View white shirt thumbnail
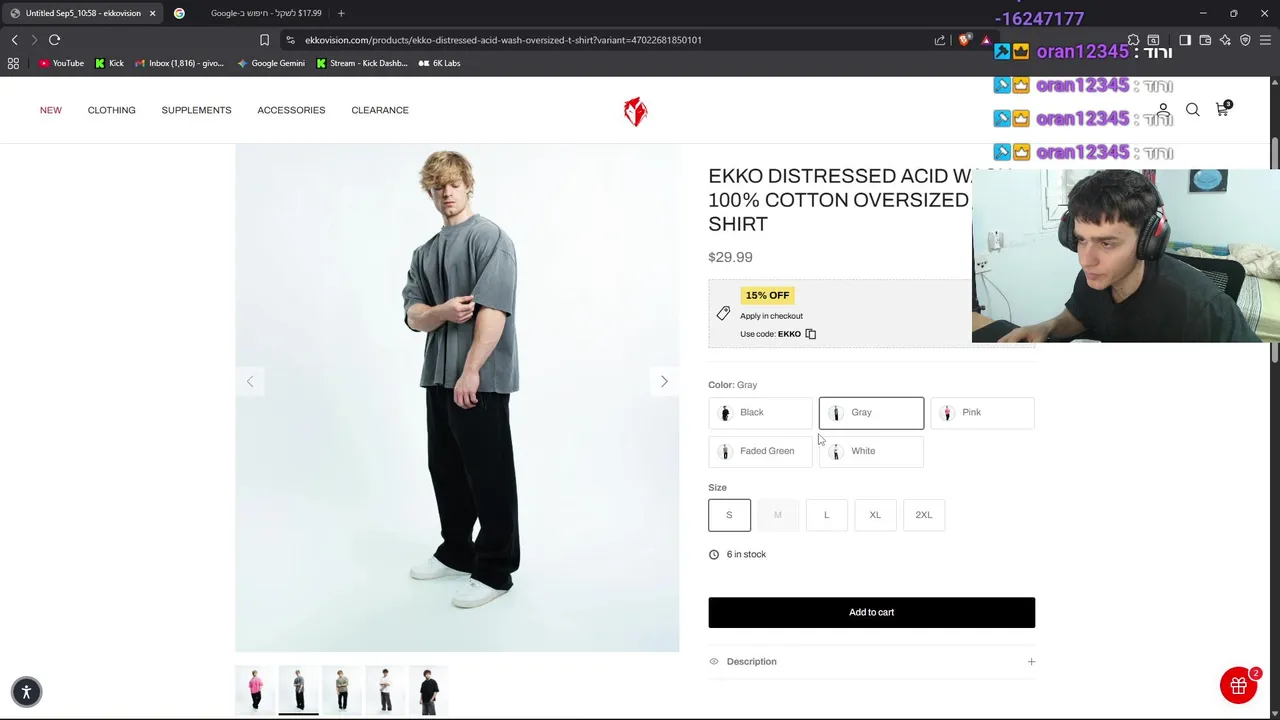The image size is (1280, 720). pyautogui.click(x=385, y=690)
